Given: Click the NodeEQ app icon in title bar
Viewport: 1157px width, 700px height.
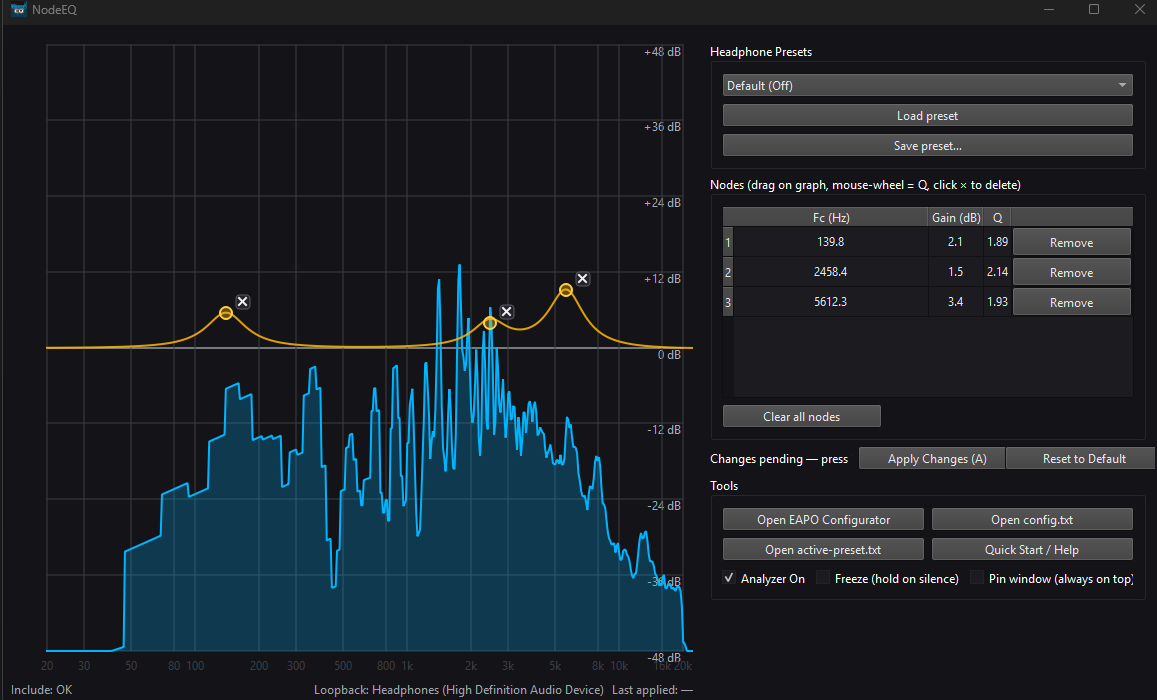Looking at the screenshot, I should click(x=18, y=9).
